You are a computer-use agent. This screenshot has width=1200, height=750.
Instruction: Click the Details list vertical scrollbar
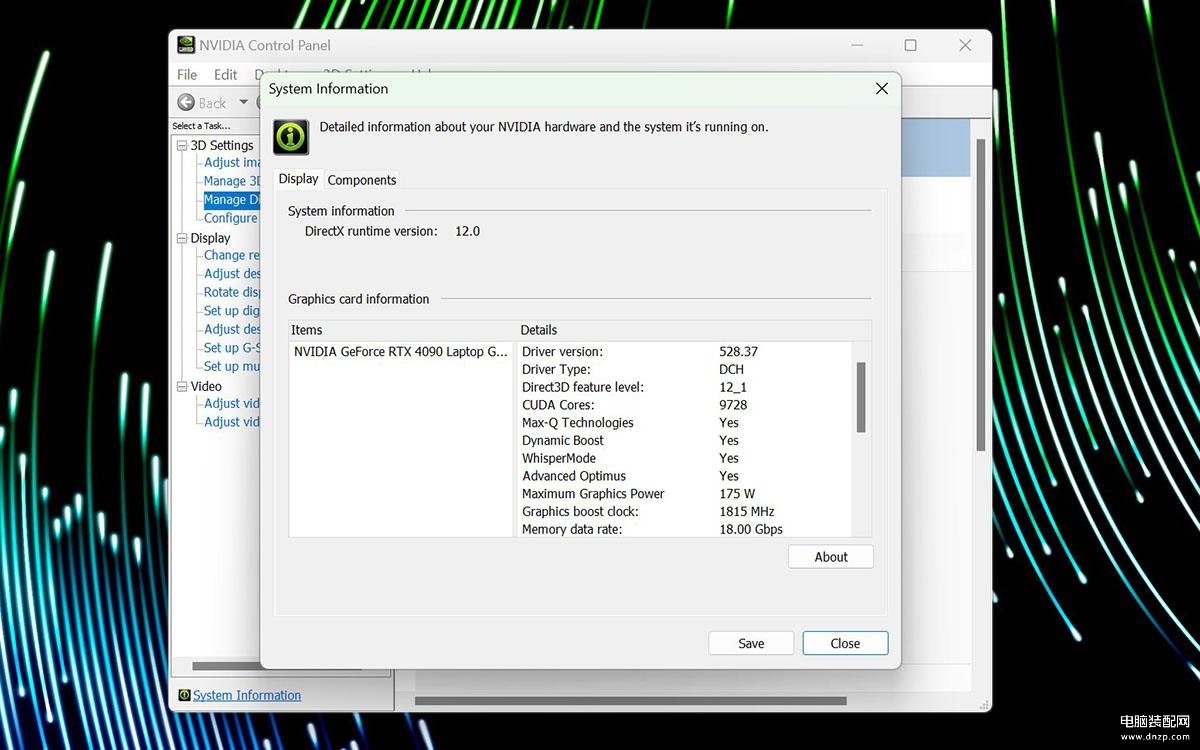[x=861, y=398]
